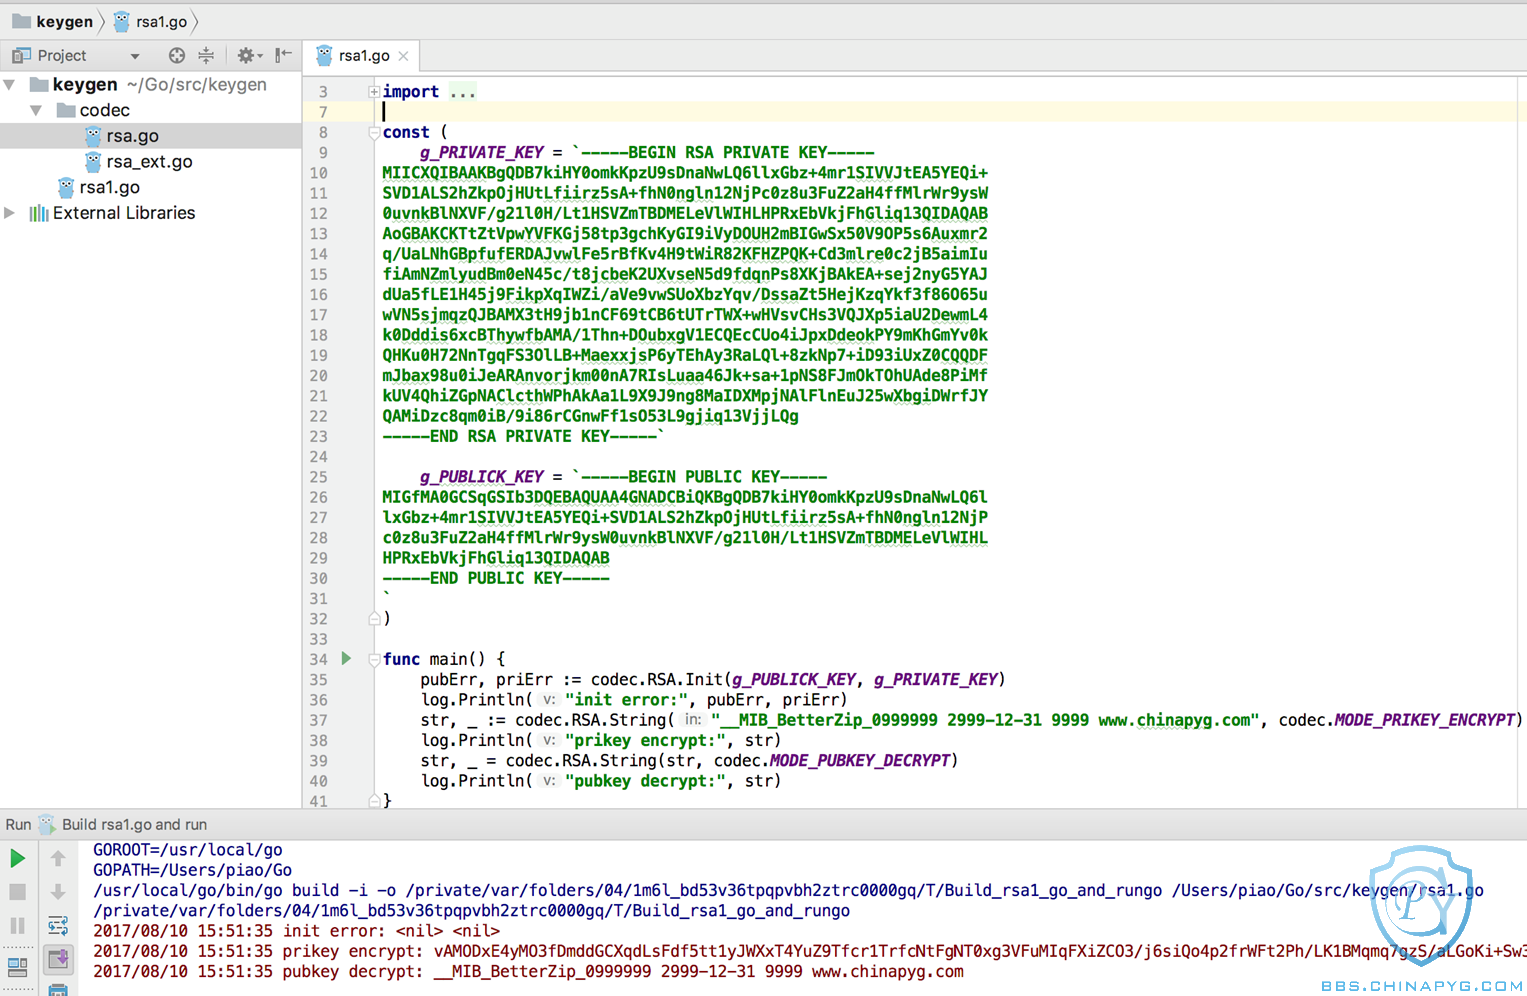Click MODE_PUBKEY_DECRYPT in line 39
Screen dimensions: 1527x996
coord(860,760)
